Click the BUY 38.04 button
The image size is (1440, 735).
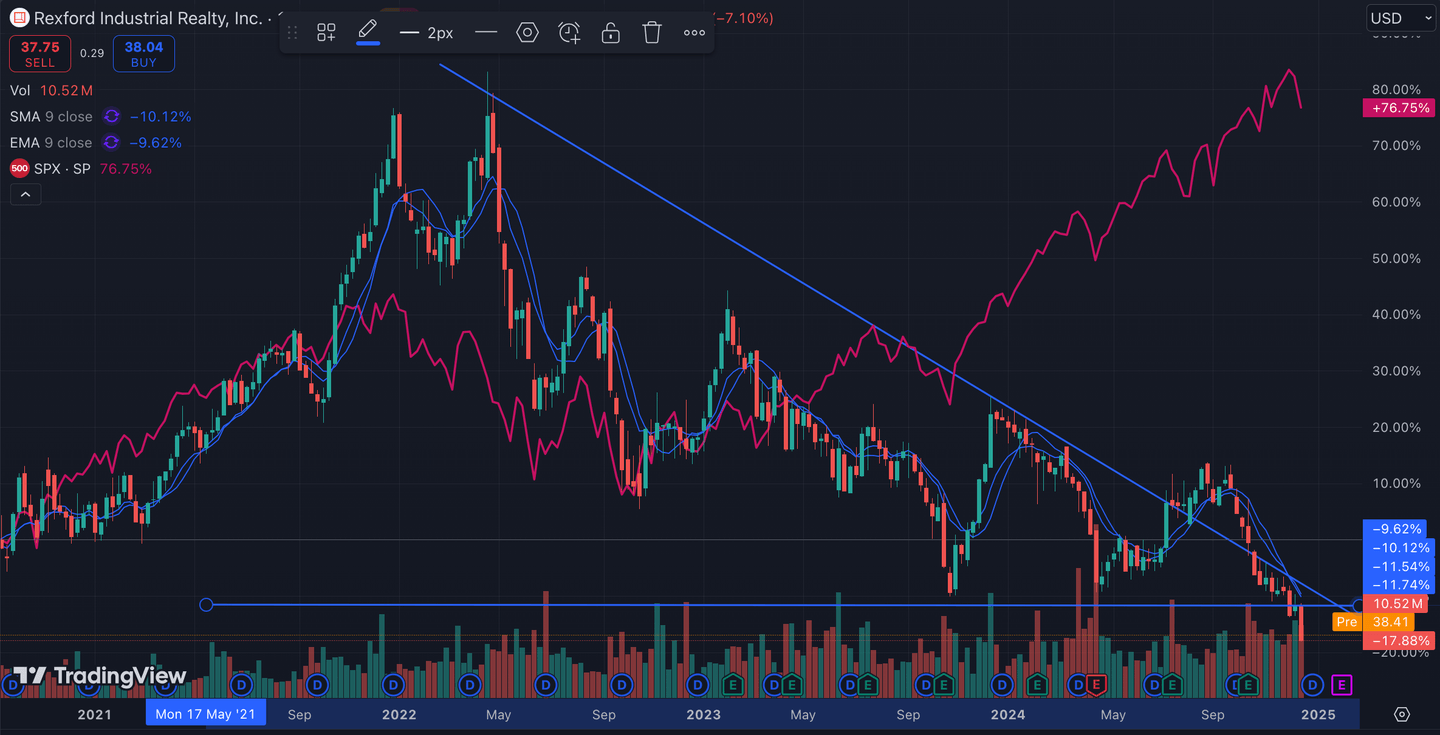(143, 54)
